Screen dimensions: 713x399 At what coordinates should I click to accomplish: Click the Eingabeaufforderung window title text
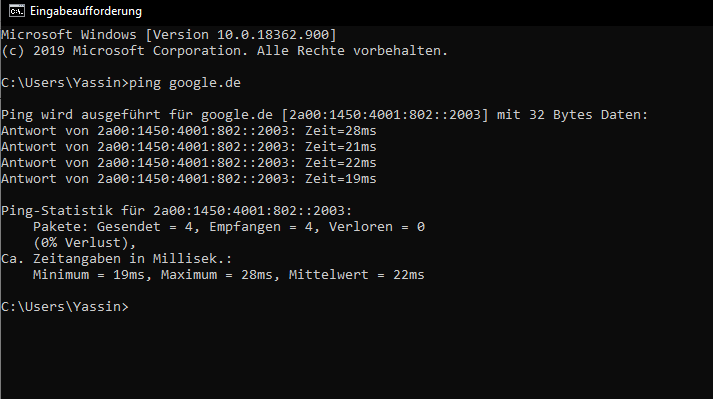point(86,11)
